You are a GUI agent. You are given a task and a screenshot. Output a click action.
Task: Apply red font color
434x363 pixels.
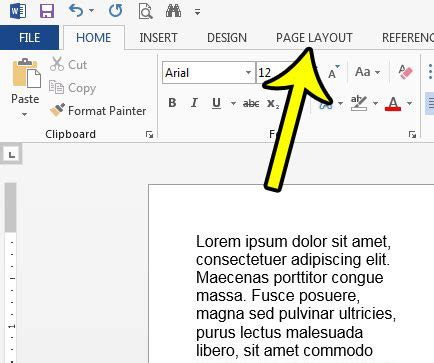(393, 103)
